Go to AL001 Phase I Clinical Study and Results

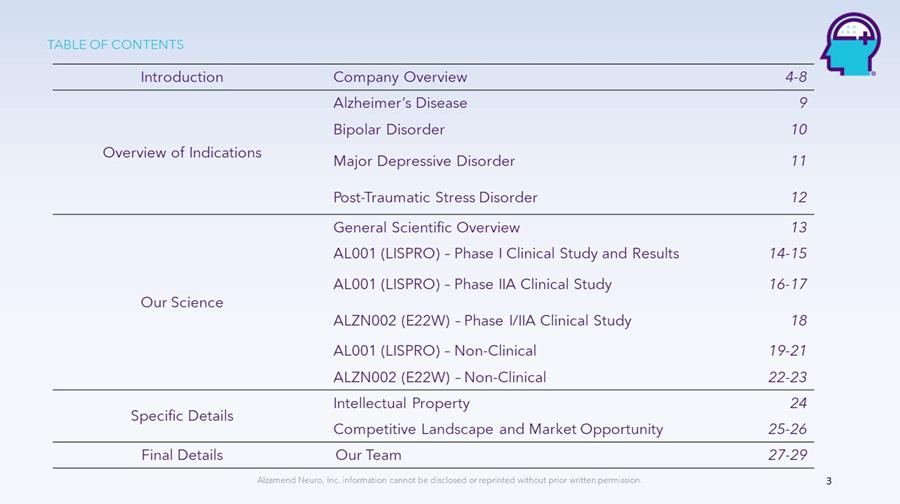pos(506,253)
